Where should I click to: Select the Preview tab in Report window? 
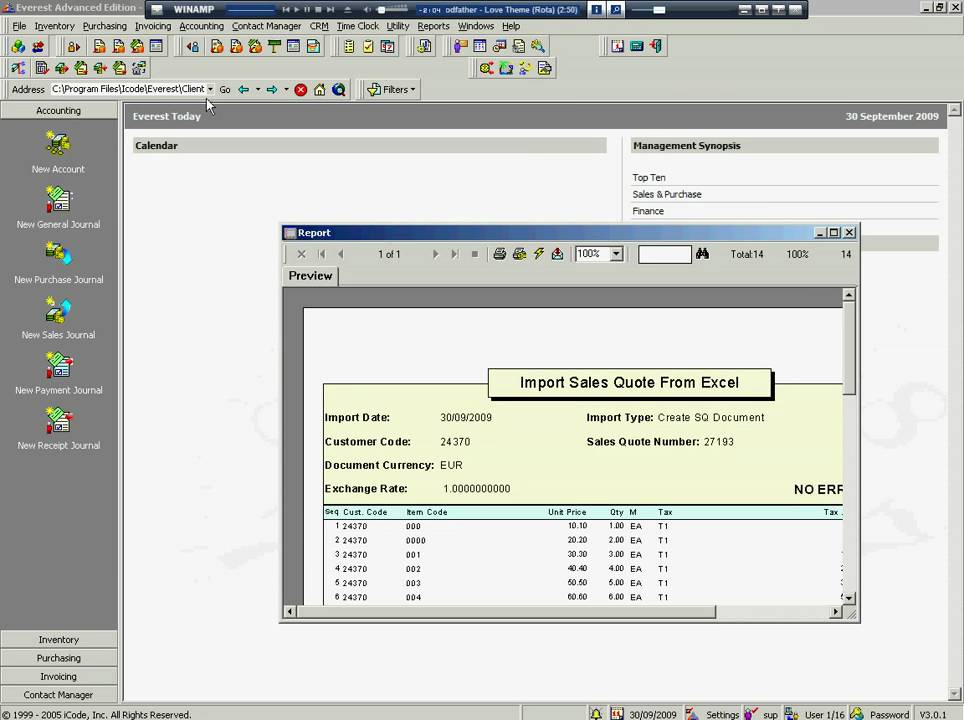(x=310, y=275)
